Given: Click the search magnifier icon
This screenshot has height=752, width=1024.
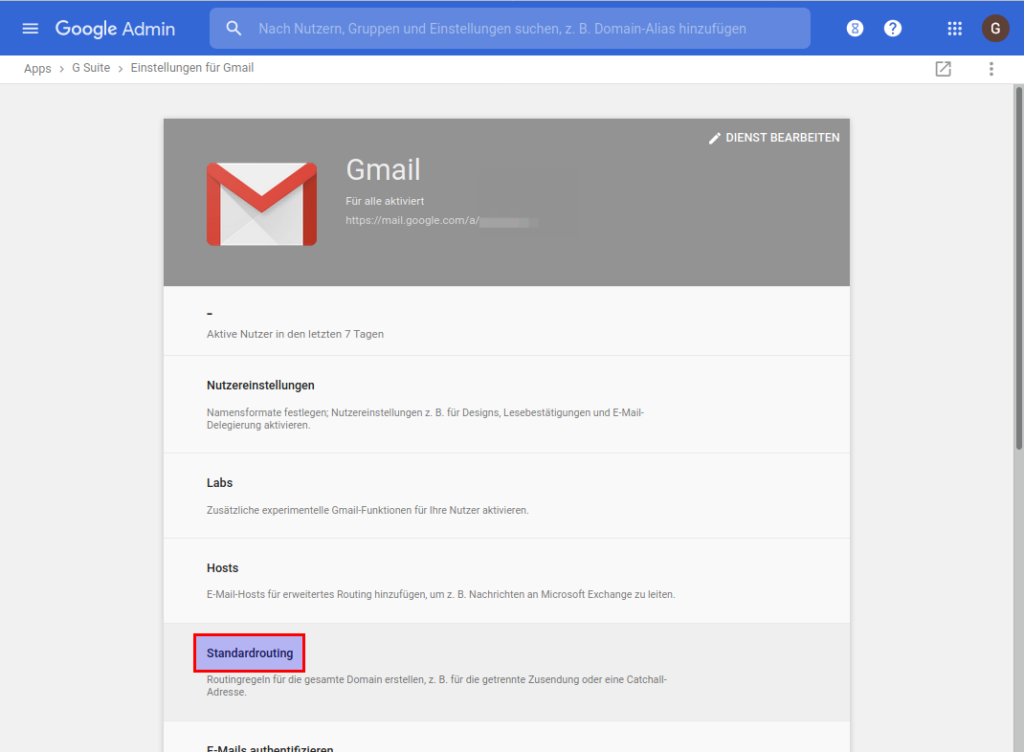Looking at the screenshot, I should [x=234, y=29].
